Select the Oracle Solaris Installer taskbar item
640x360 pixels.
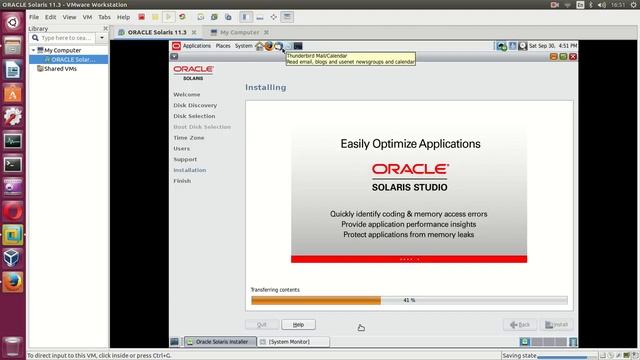220,342
